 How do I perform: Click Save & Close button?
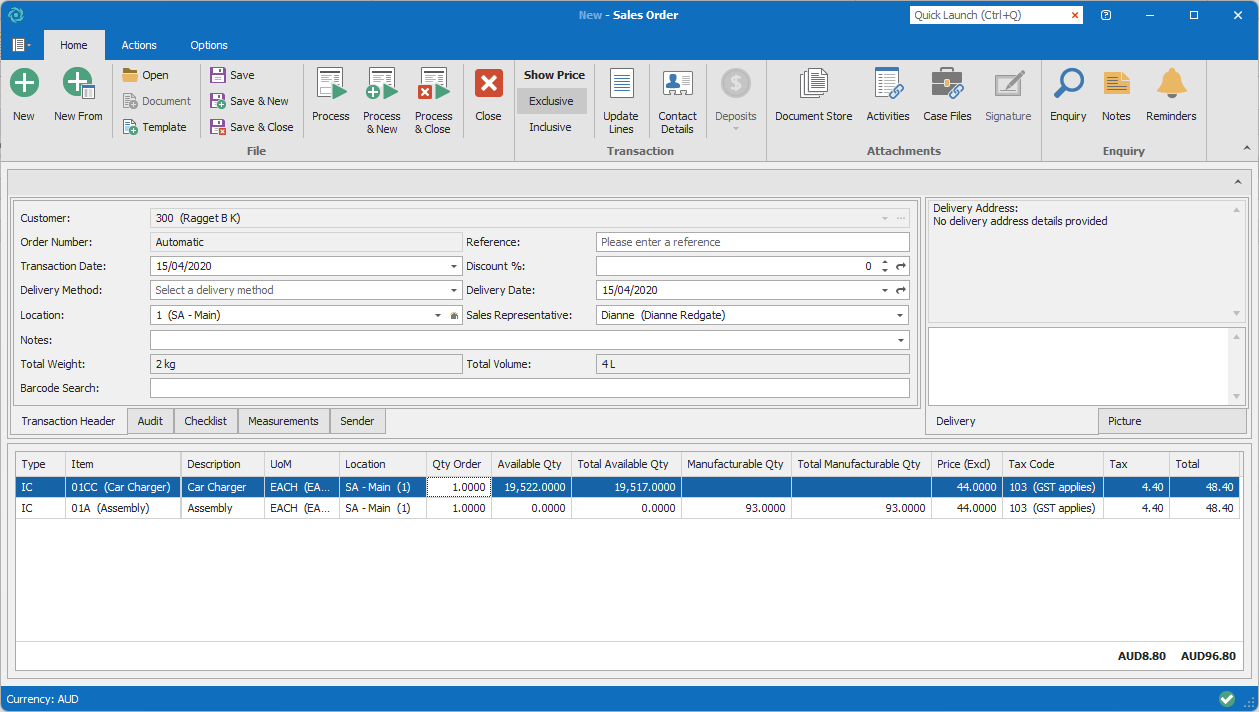(x=252, y=127)
